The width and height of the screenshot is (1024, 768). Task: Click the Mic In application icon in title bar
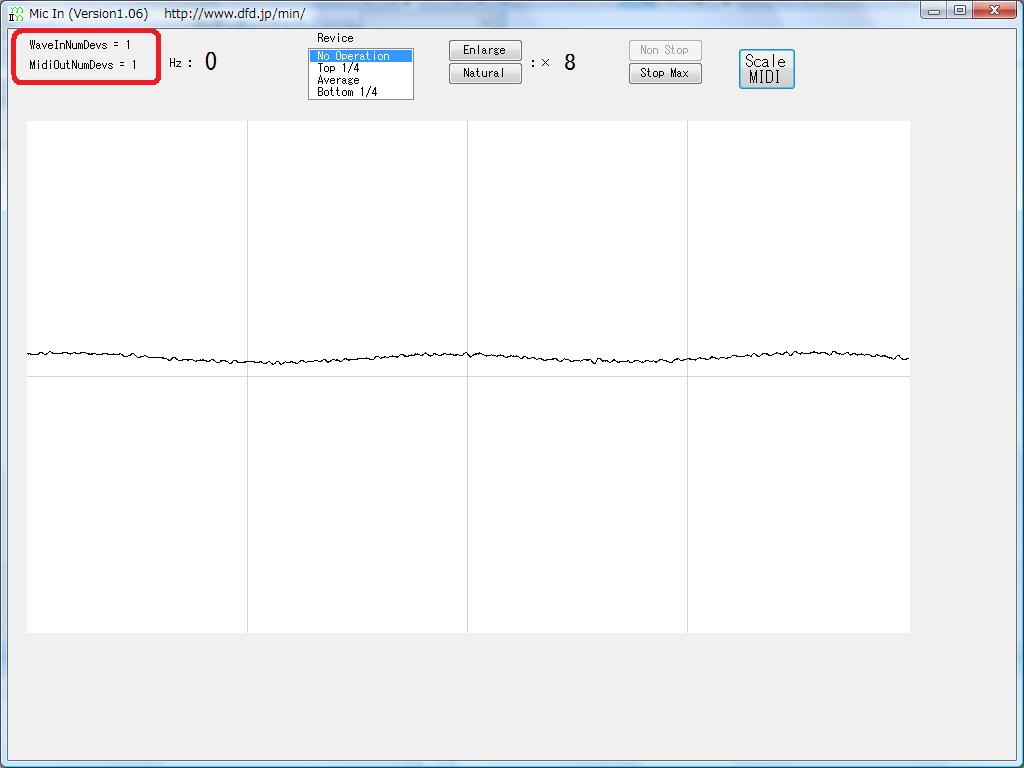[16, 14]
